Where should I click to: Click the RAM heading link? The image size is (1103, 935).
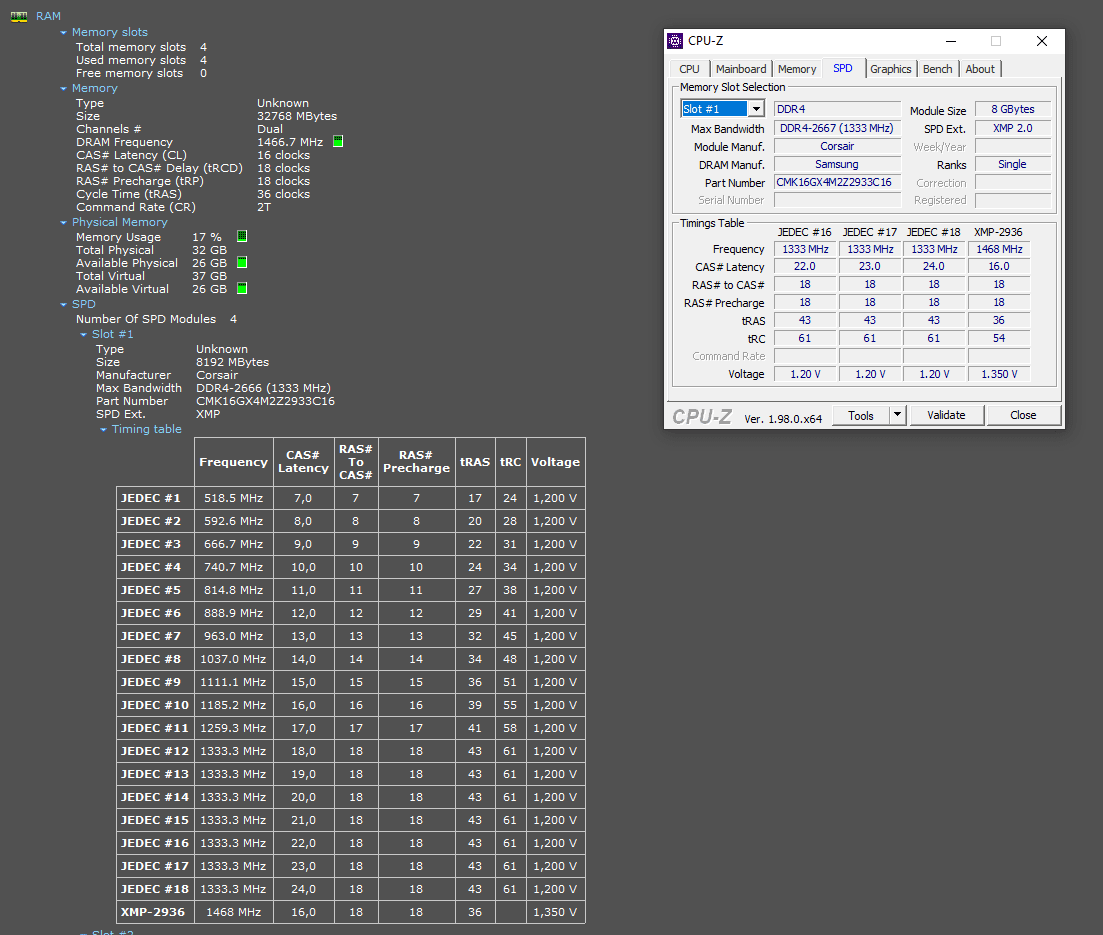[49, 16]
